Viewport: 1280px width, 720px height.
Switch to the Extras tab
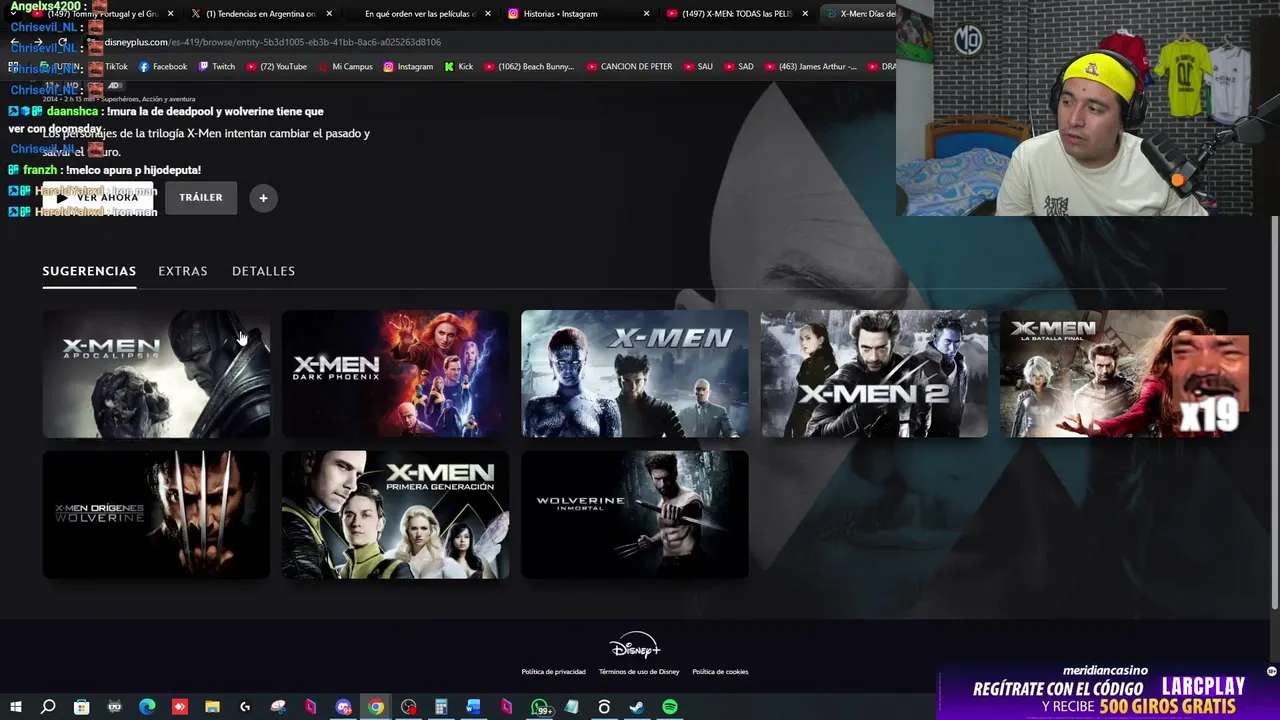183,271
